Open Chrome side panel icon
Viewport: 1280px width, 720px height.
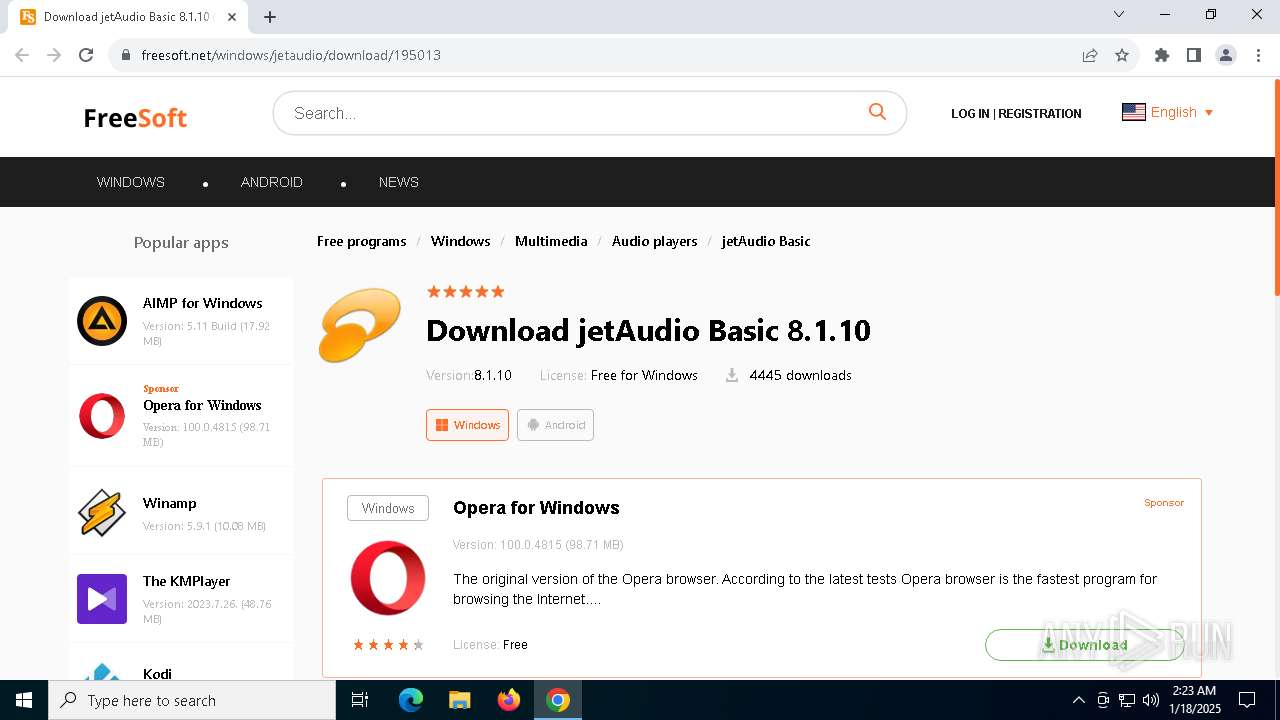(x=1194, y=55)
